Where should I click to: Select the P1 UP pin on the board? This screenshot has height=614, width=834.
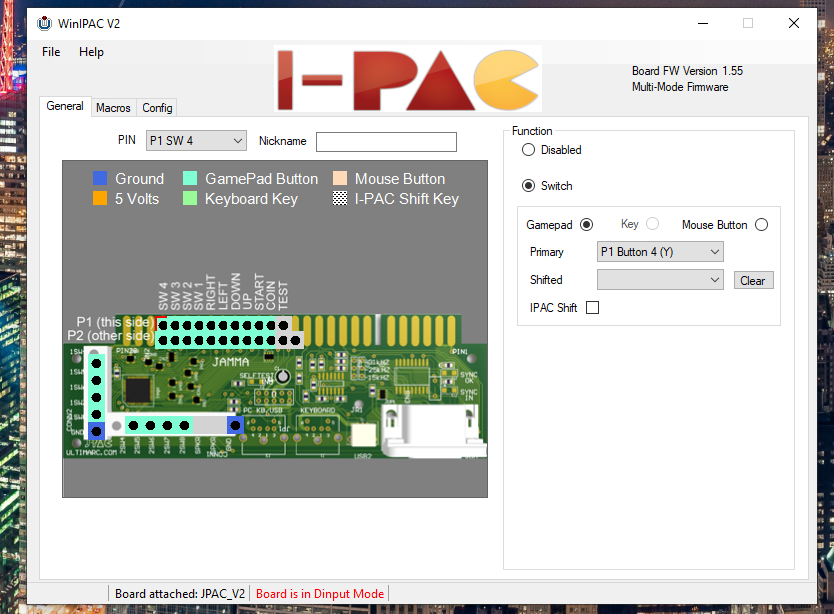[247, 325]
